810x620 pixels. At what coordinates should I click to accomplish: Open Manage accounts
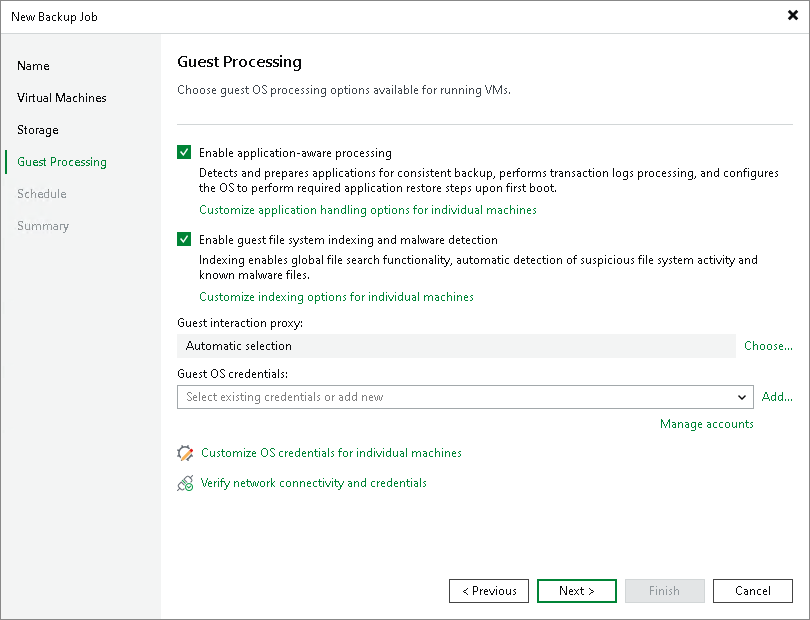click(706, 424)
